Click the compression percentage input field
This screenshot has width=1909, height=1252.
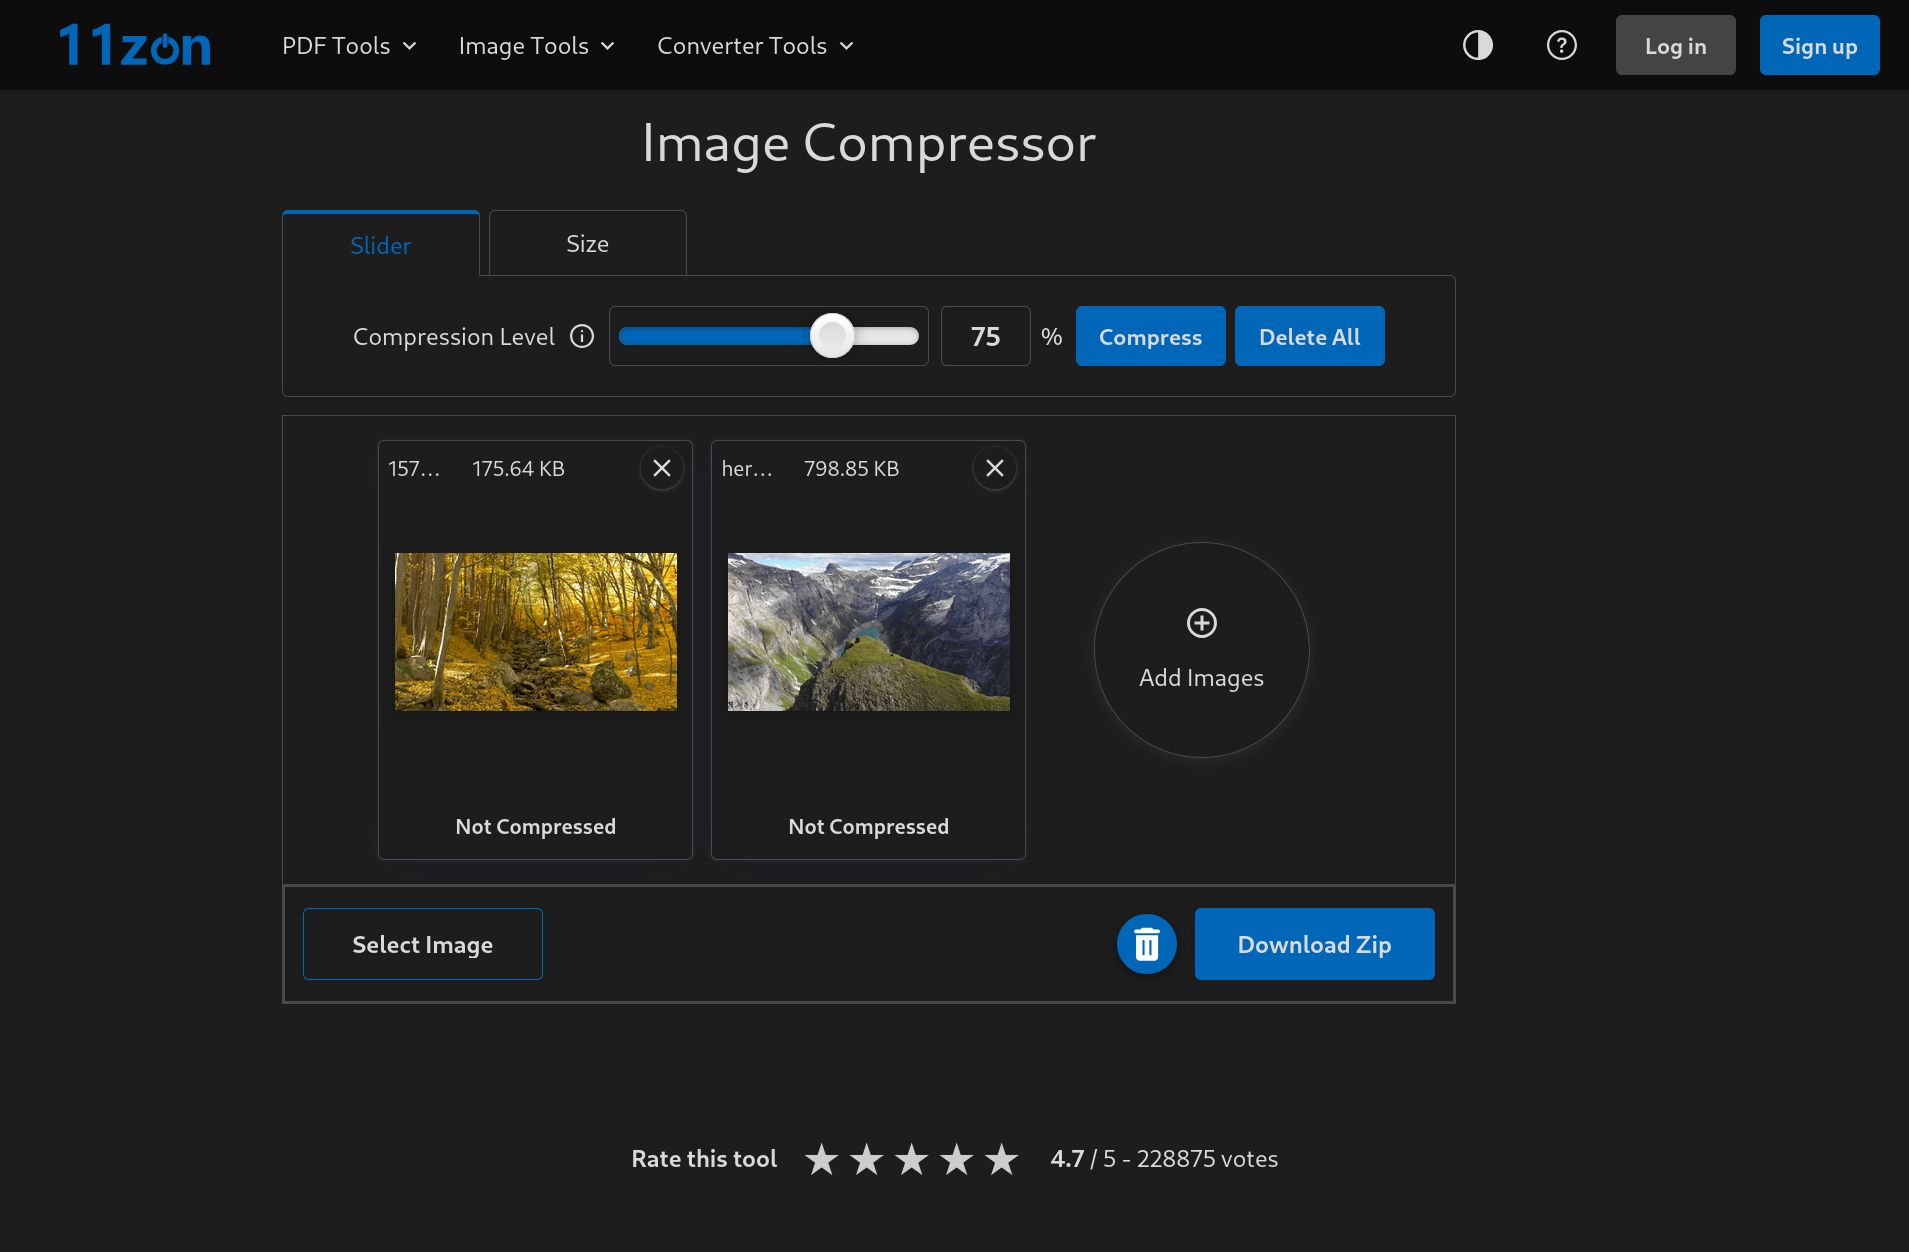coord(985,337)
